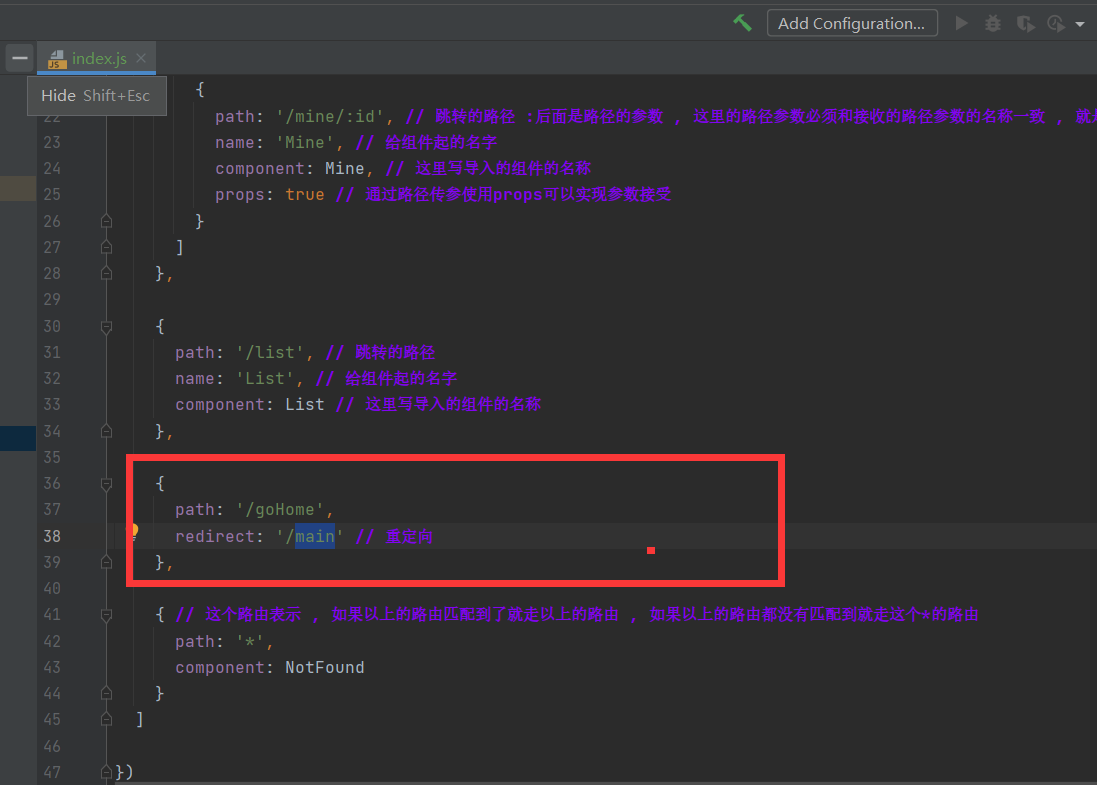Click the 'List' name string on line 32
This screenshot has height=785, width=1097.
(265, 379)
